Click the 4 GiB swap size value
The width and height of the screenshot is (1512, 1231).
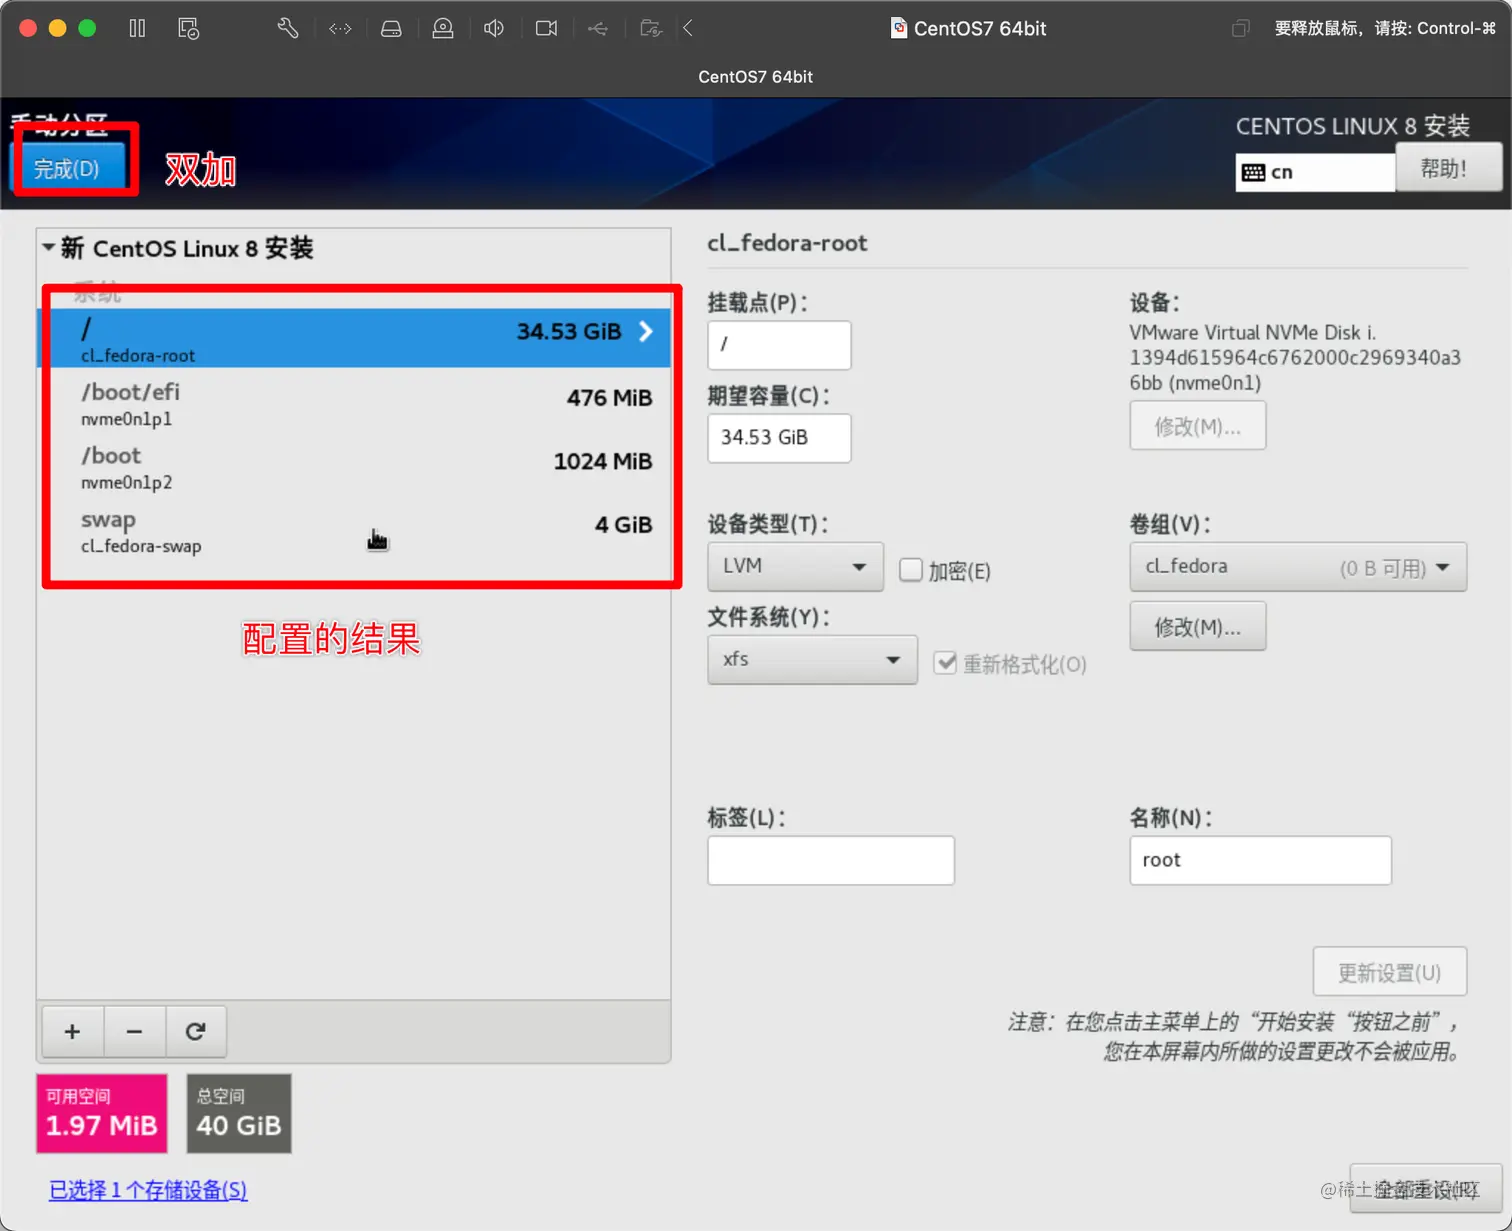coord(623,525)
